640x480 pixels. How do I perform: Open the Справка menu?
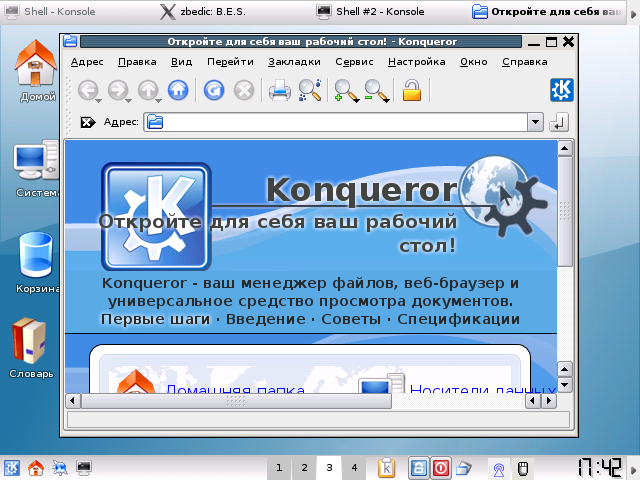click(524, 62)
